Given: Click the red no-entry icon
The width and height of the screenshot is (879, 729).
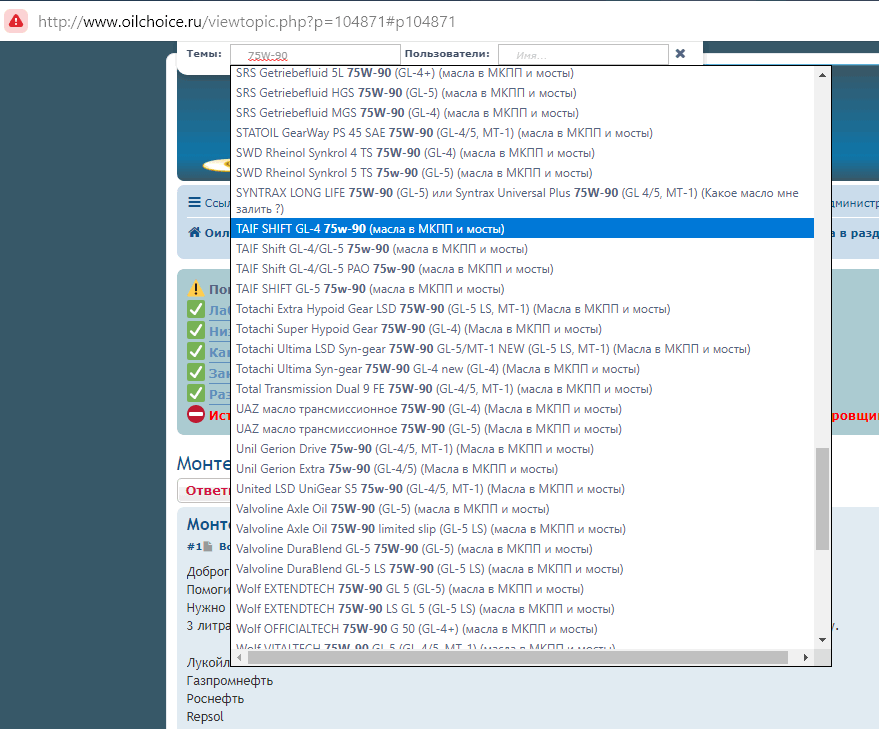Looking at the screenshot, I should pos(196,414).
